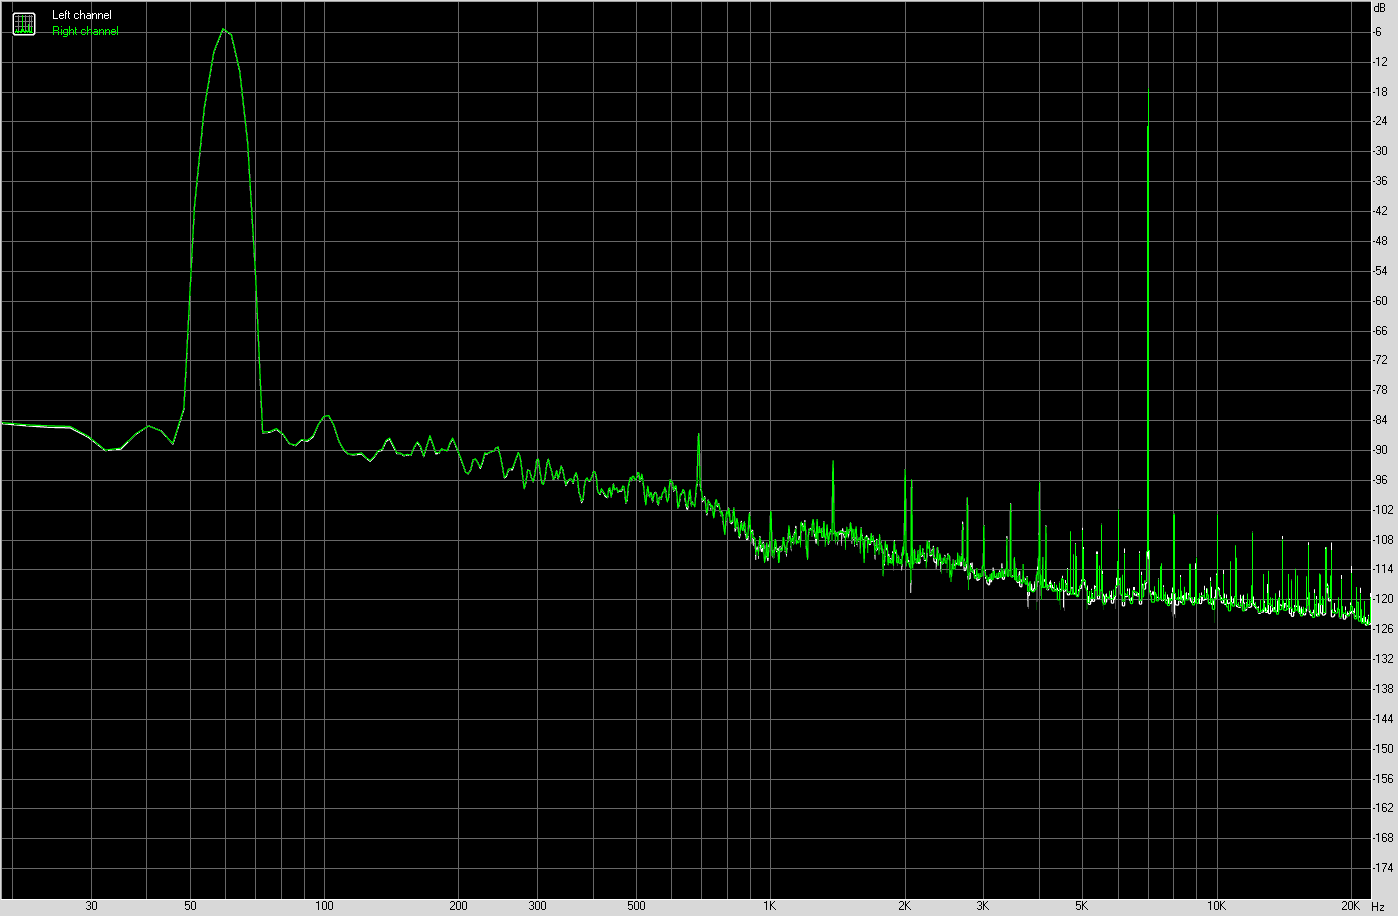Click the "-18" dB scale value
This screenshot has height=916, width=1398.
click(1381, 92)
